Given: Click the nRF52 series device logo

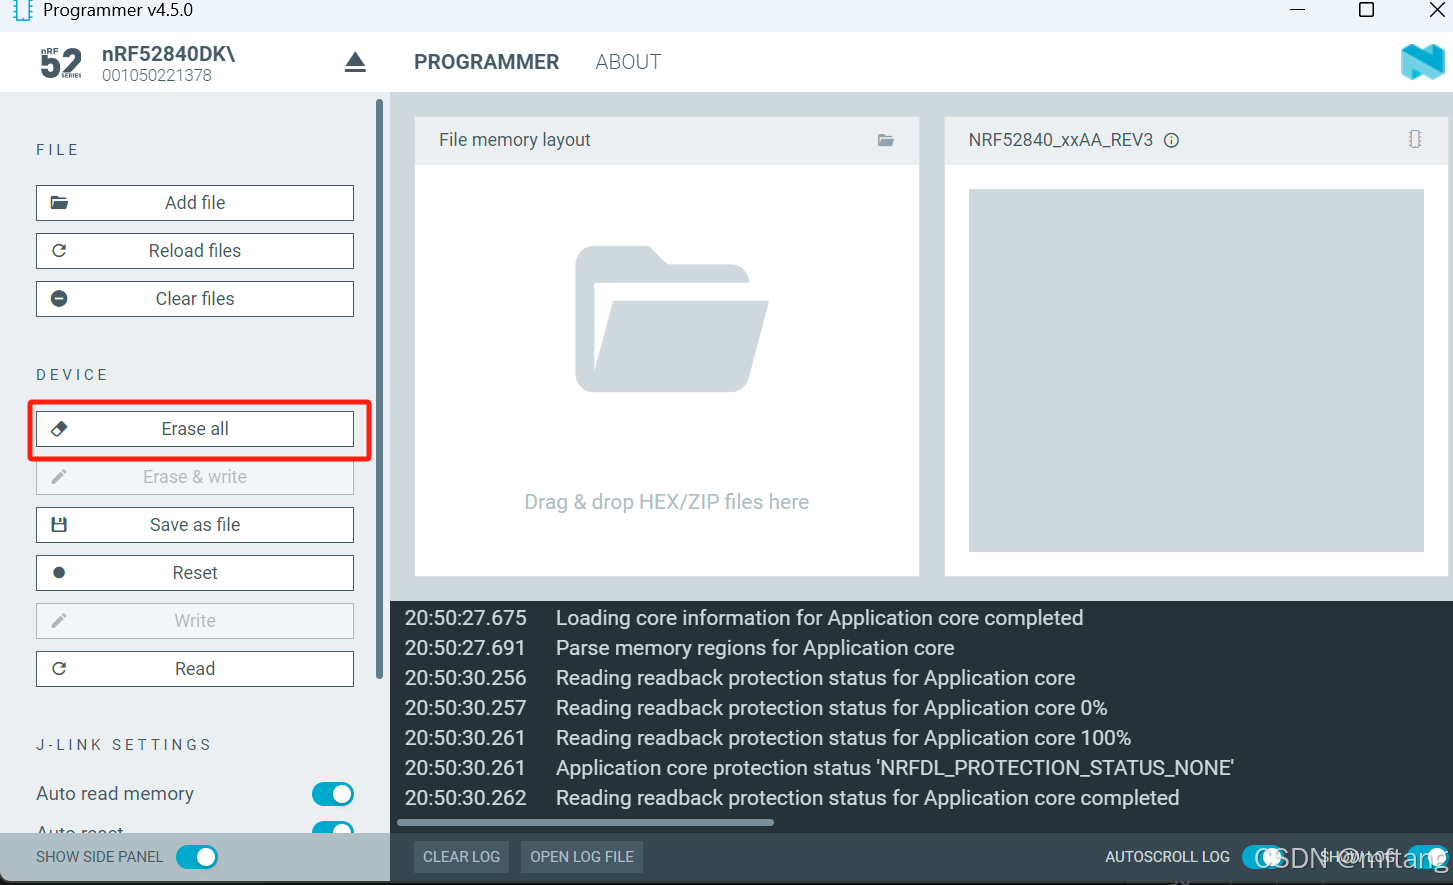Looking at the screenshot, I should pos(61,62).
